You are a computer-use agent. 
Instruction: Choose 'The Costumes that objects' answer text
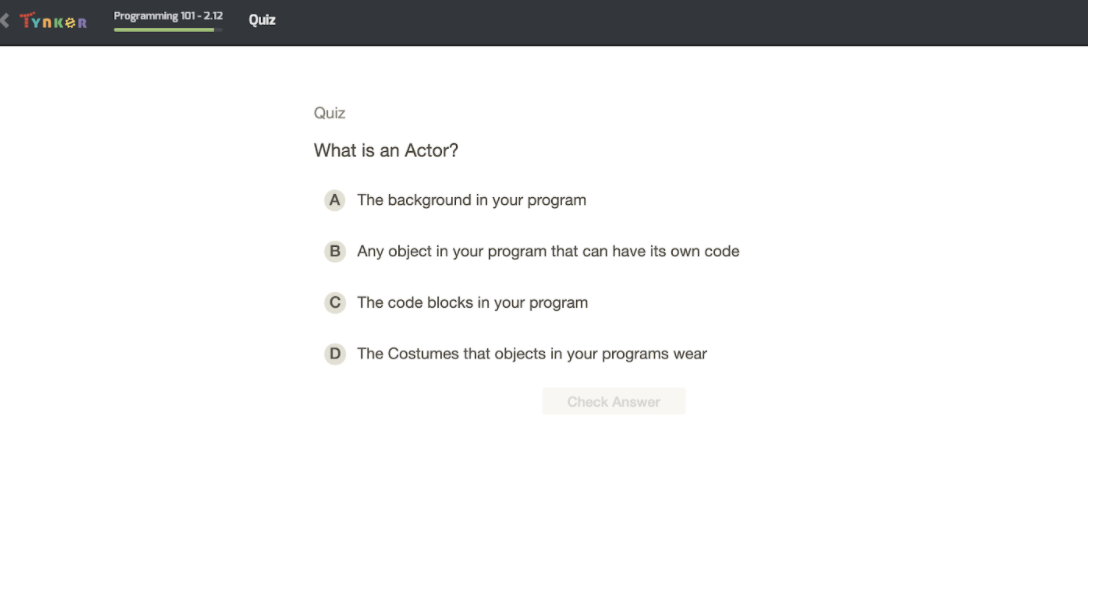(x=532, y=354)
